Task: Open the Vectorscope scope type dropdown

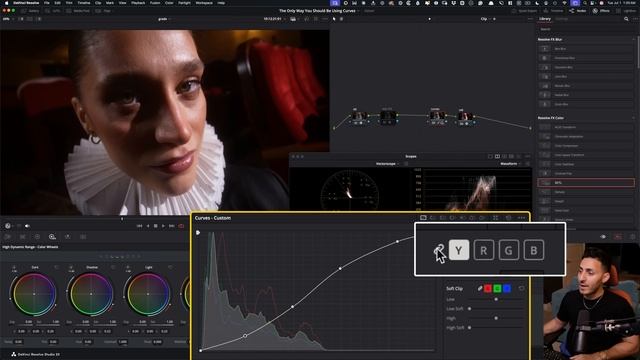Action: (x=387, y=164)
